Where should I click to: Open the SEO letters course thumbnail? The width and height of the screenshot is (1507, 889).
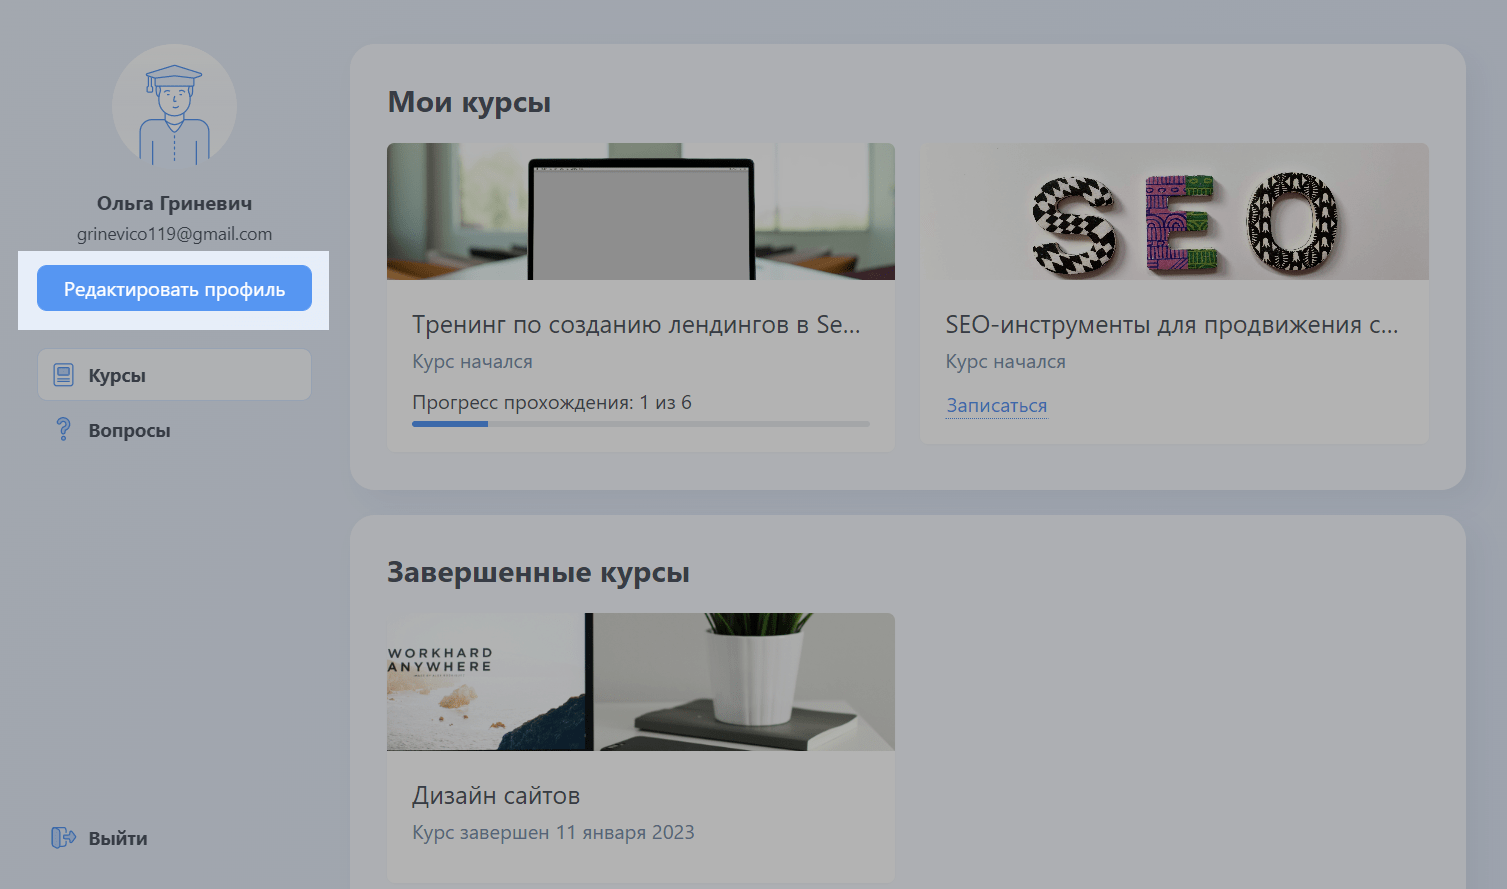coord(1174,211)
